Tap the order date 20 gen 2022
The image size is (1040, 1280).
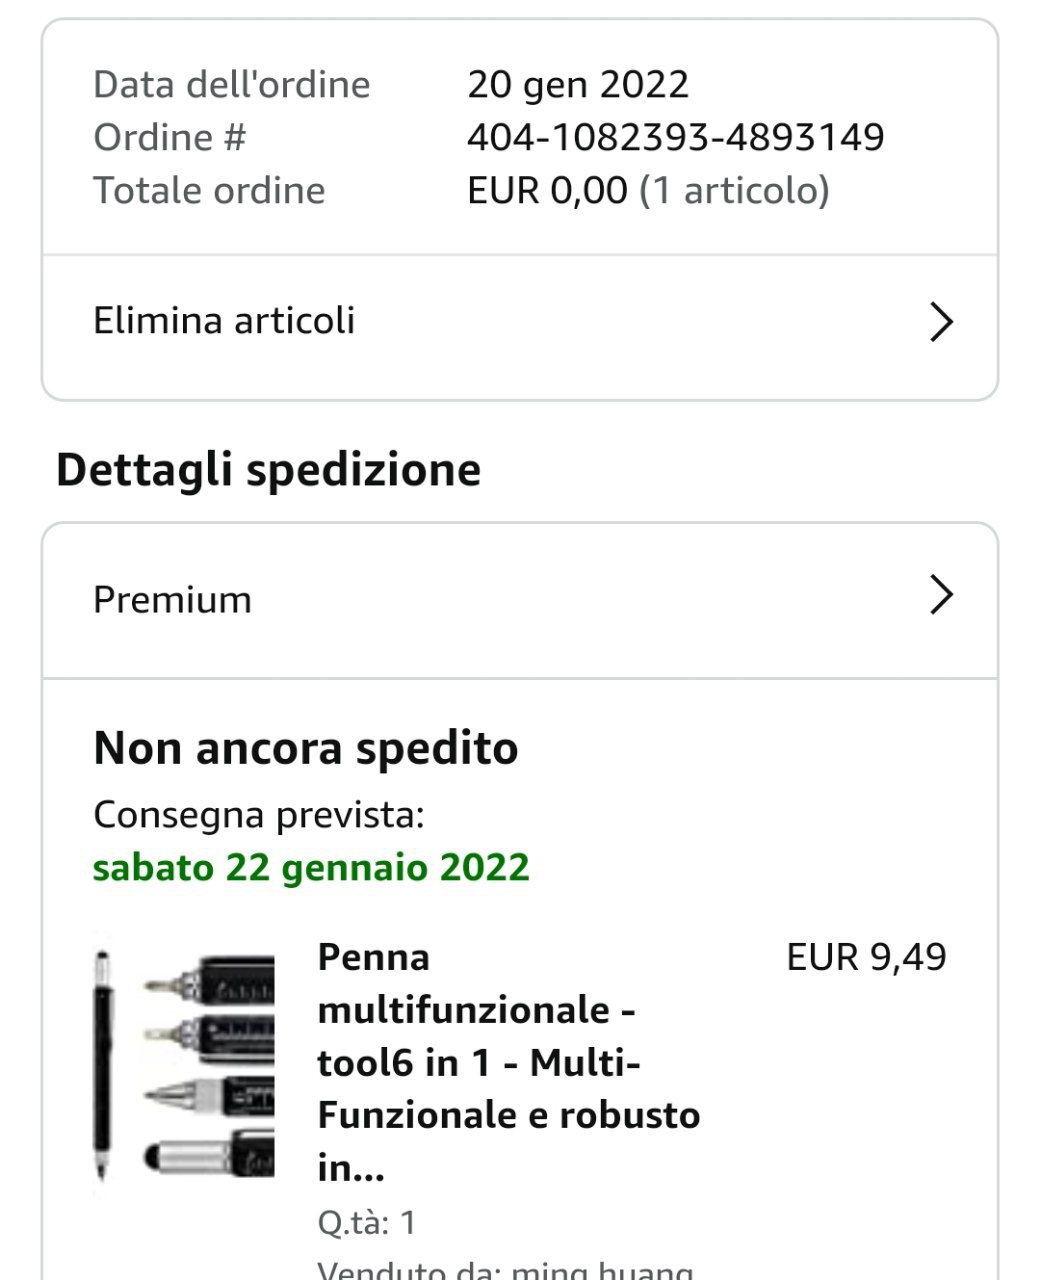point(578,84)
